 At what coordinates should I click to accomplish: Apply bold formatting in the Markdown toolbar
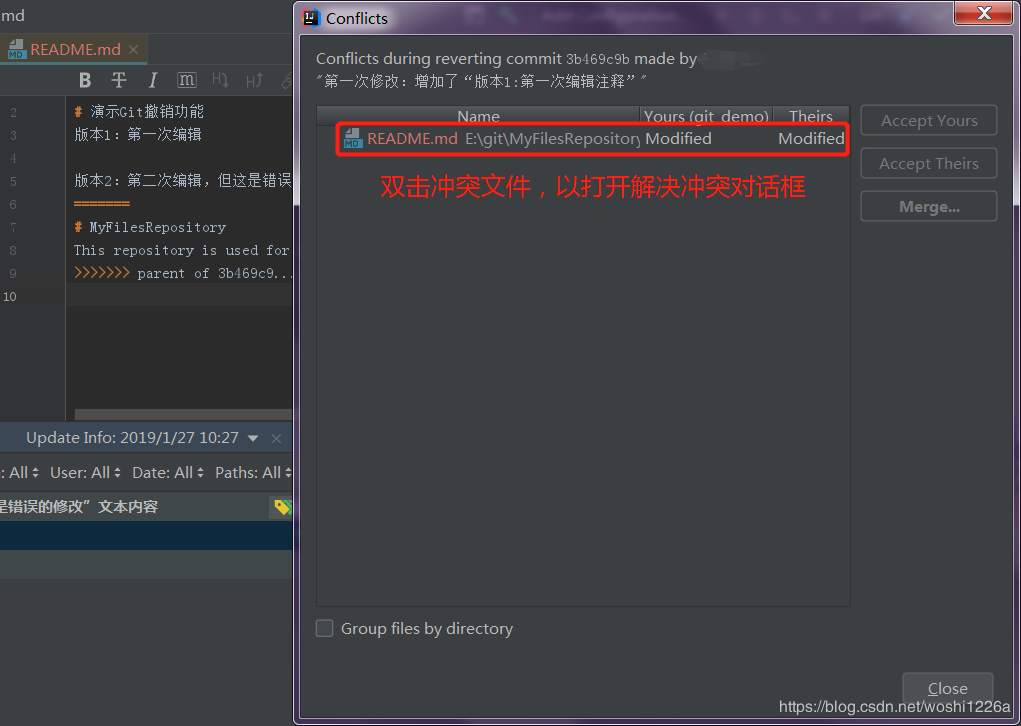pos(84,80)
